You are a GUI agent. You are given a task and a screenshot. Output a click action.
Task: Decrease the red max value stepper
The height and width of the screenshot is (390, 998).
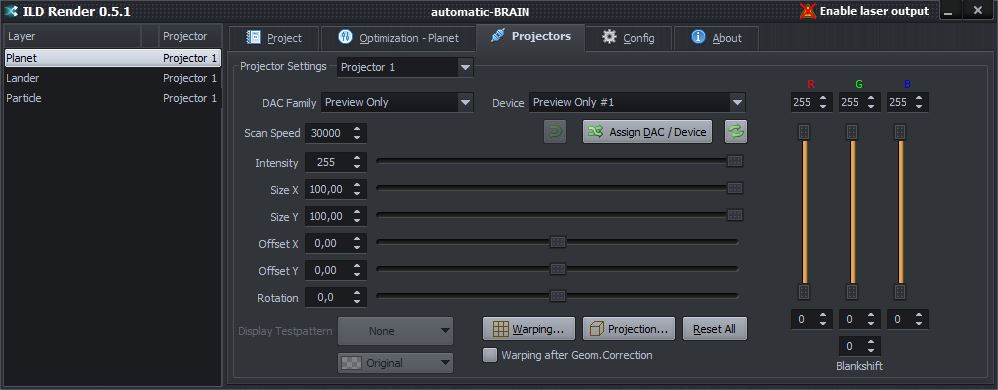824,107
